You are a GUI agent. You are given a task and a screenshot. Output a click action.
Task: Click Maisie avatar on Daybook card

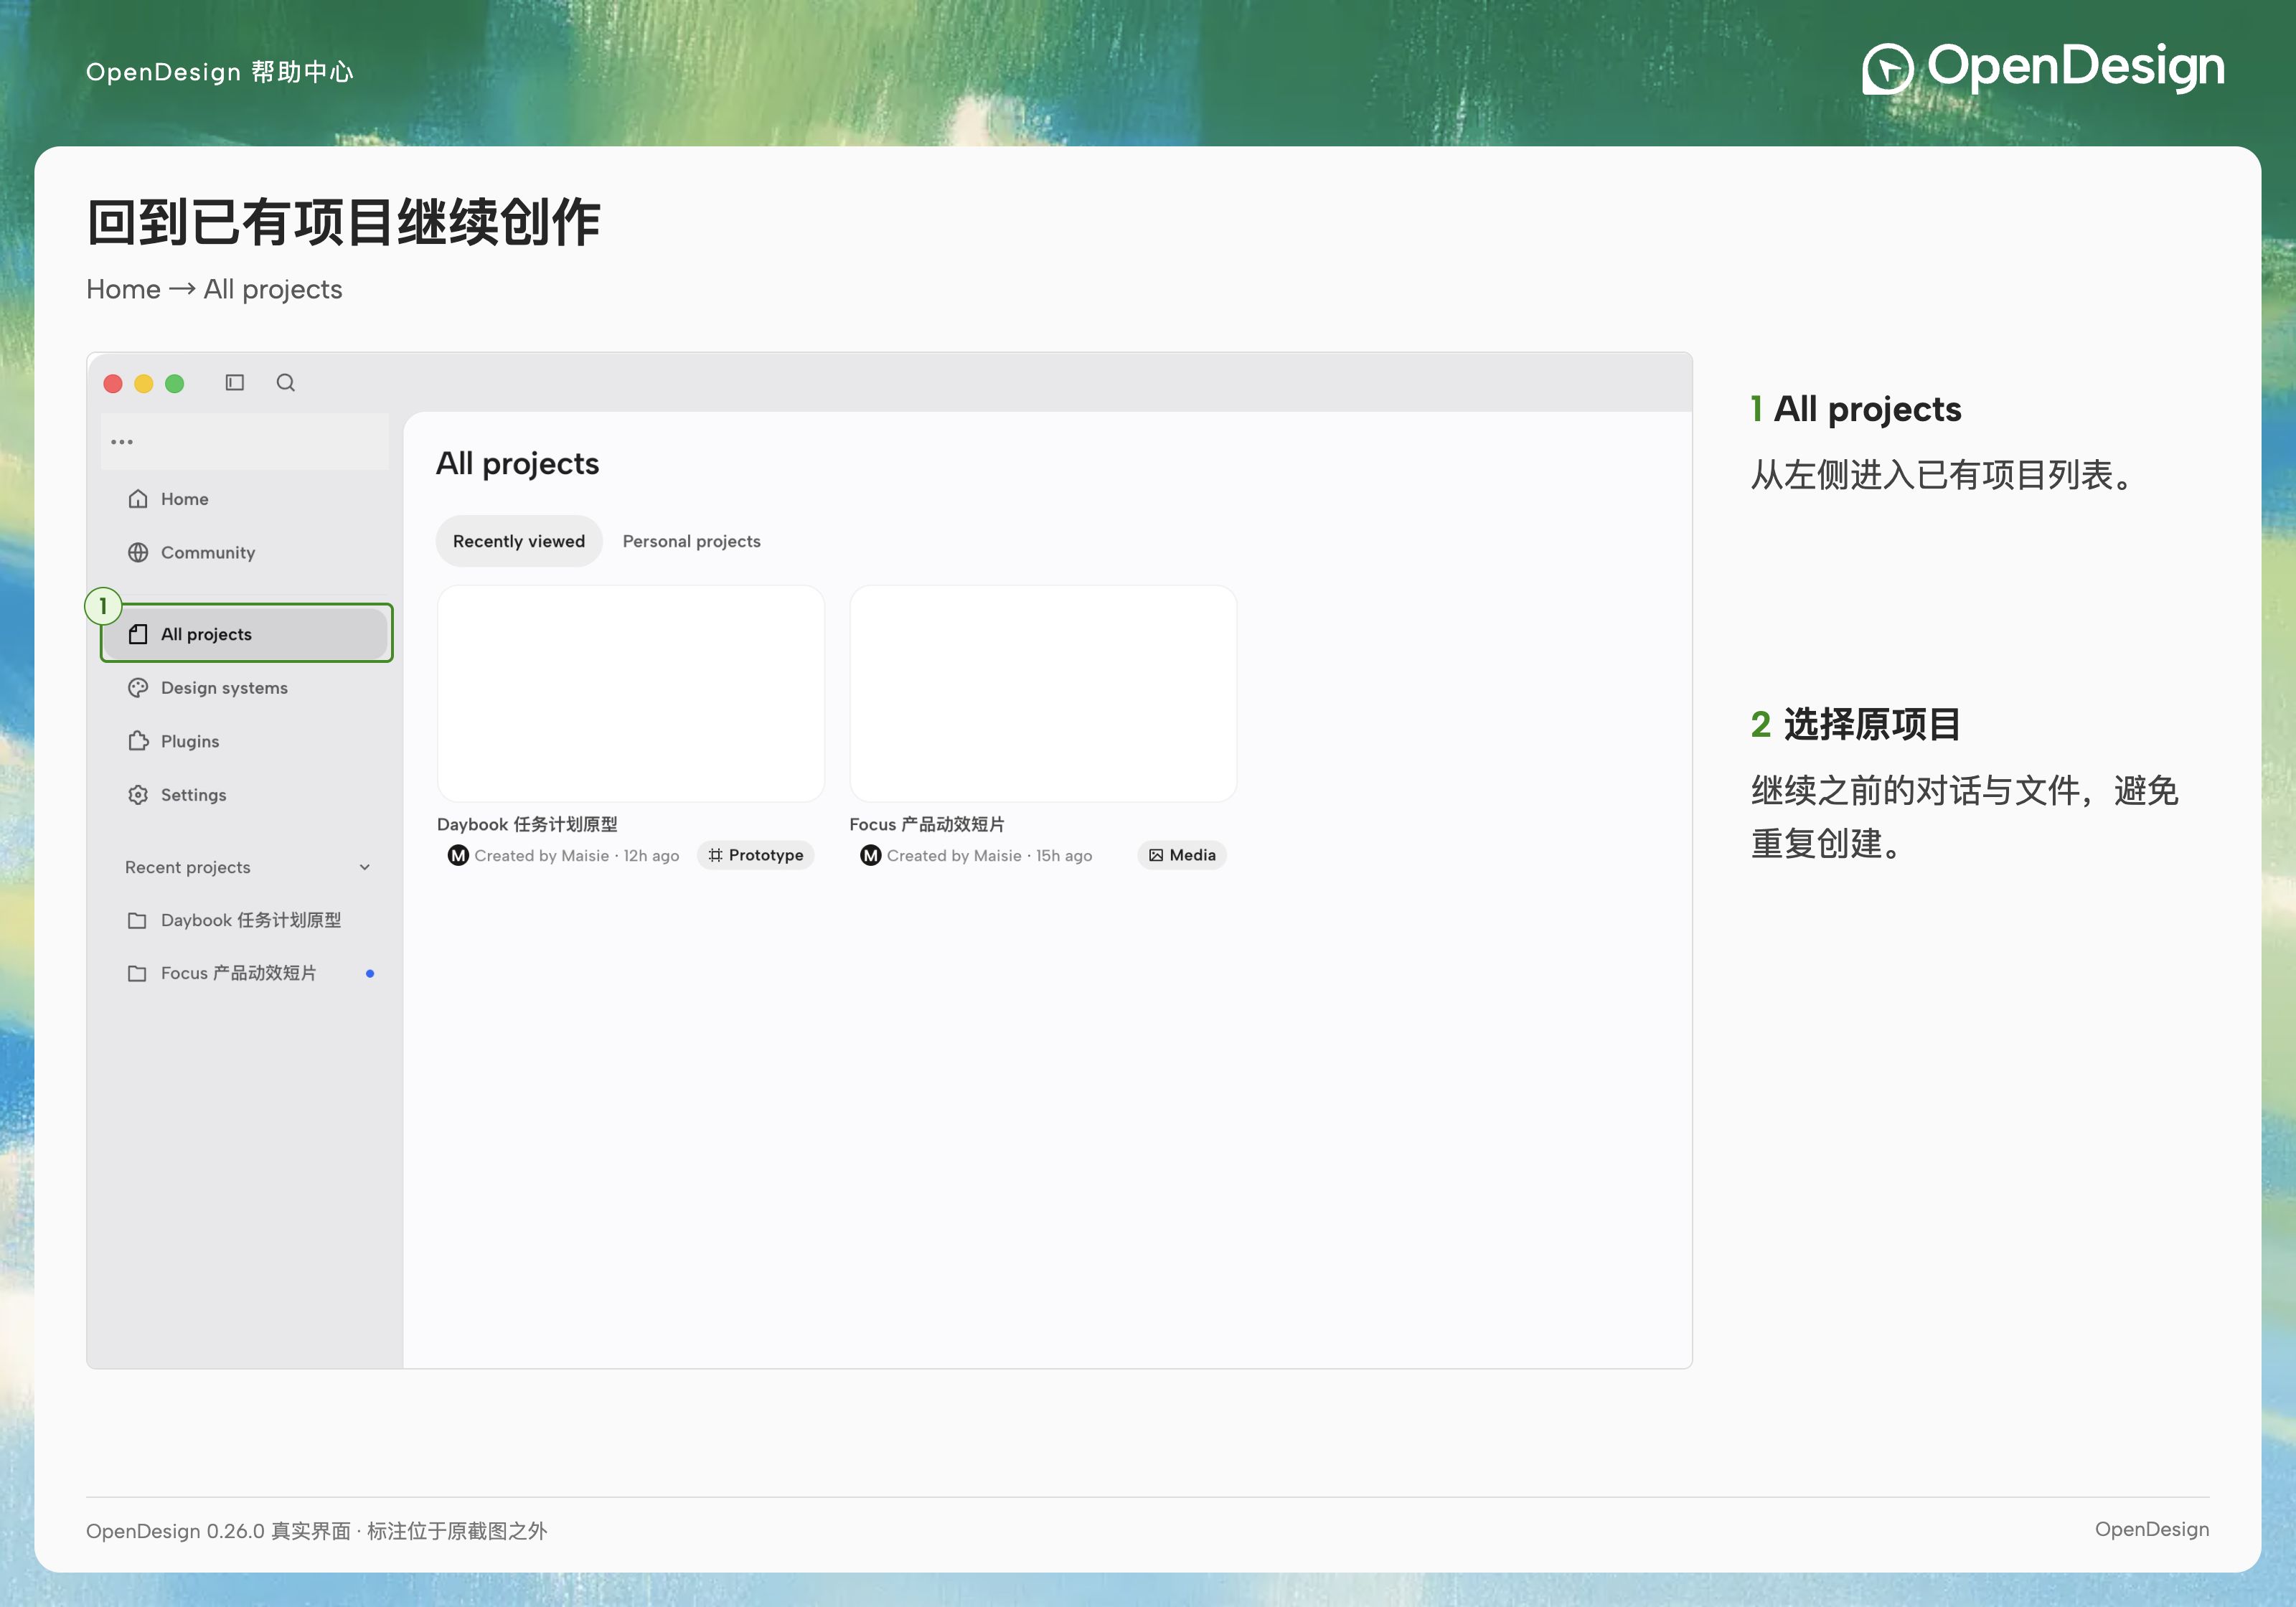[x=458, y=856]
